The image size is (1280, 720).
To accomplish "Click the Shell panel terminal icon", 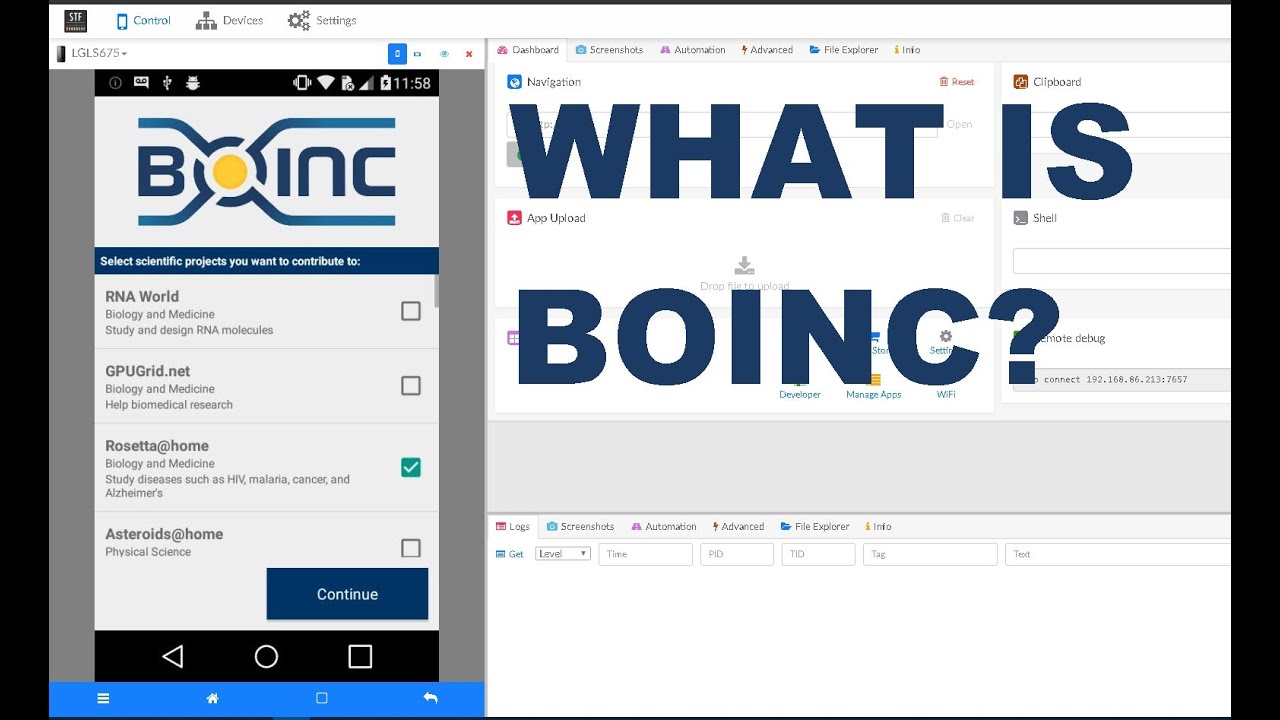I will 1021,218.
